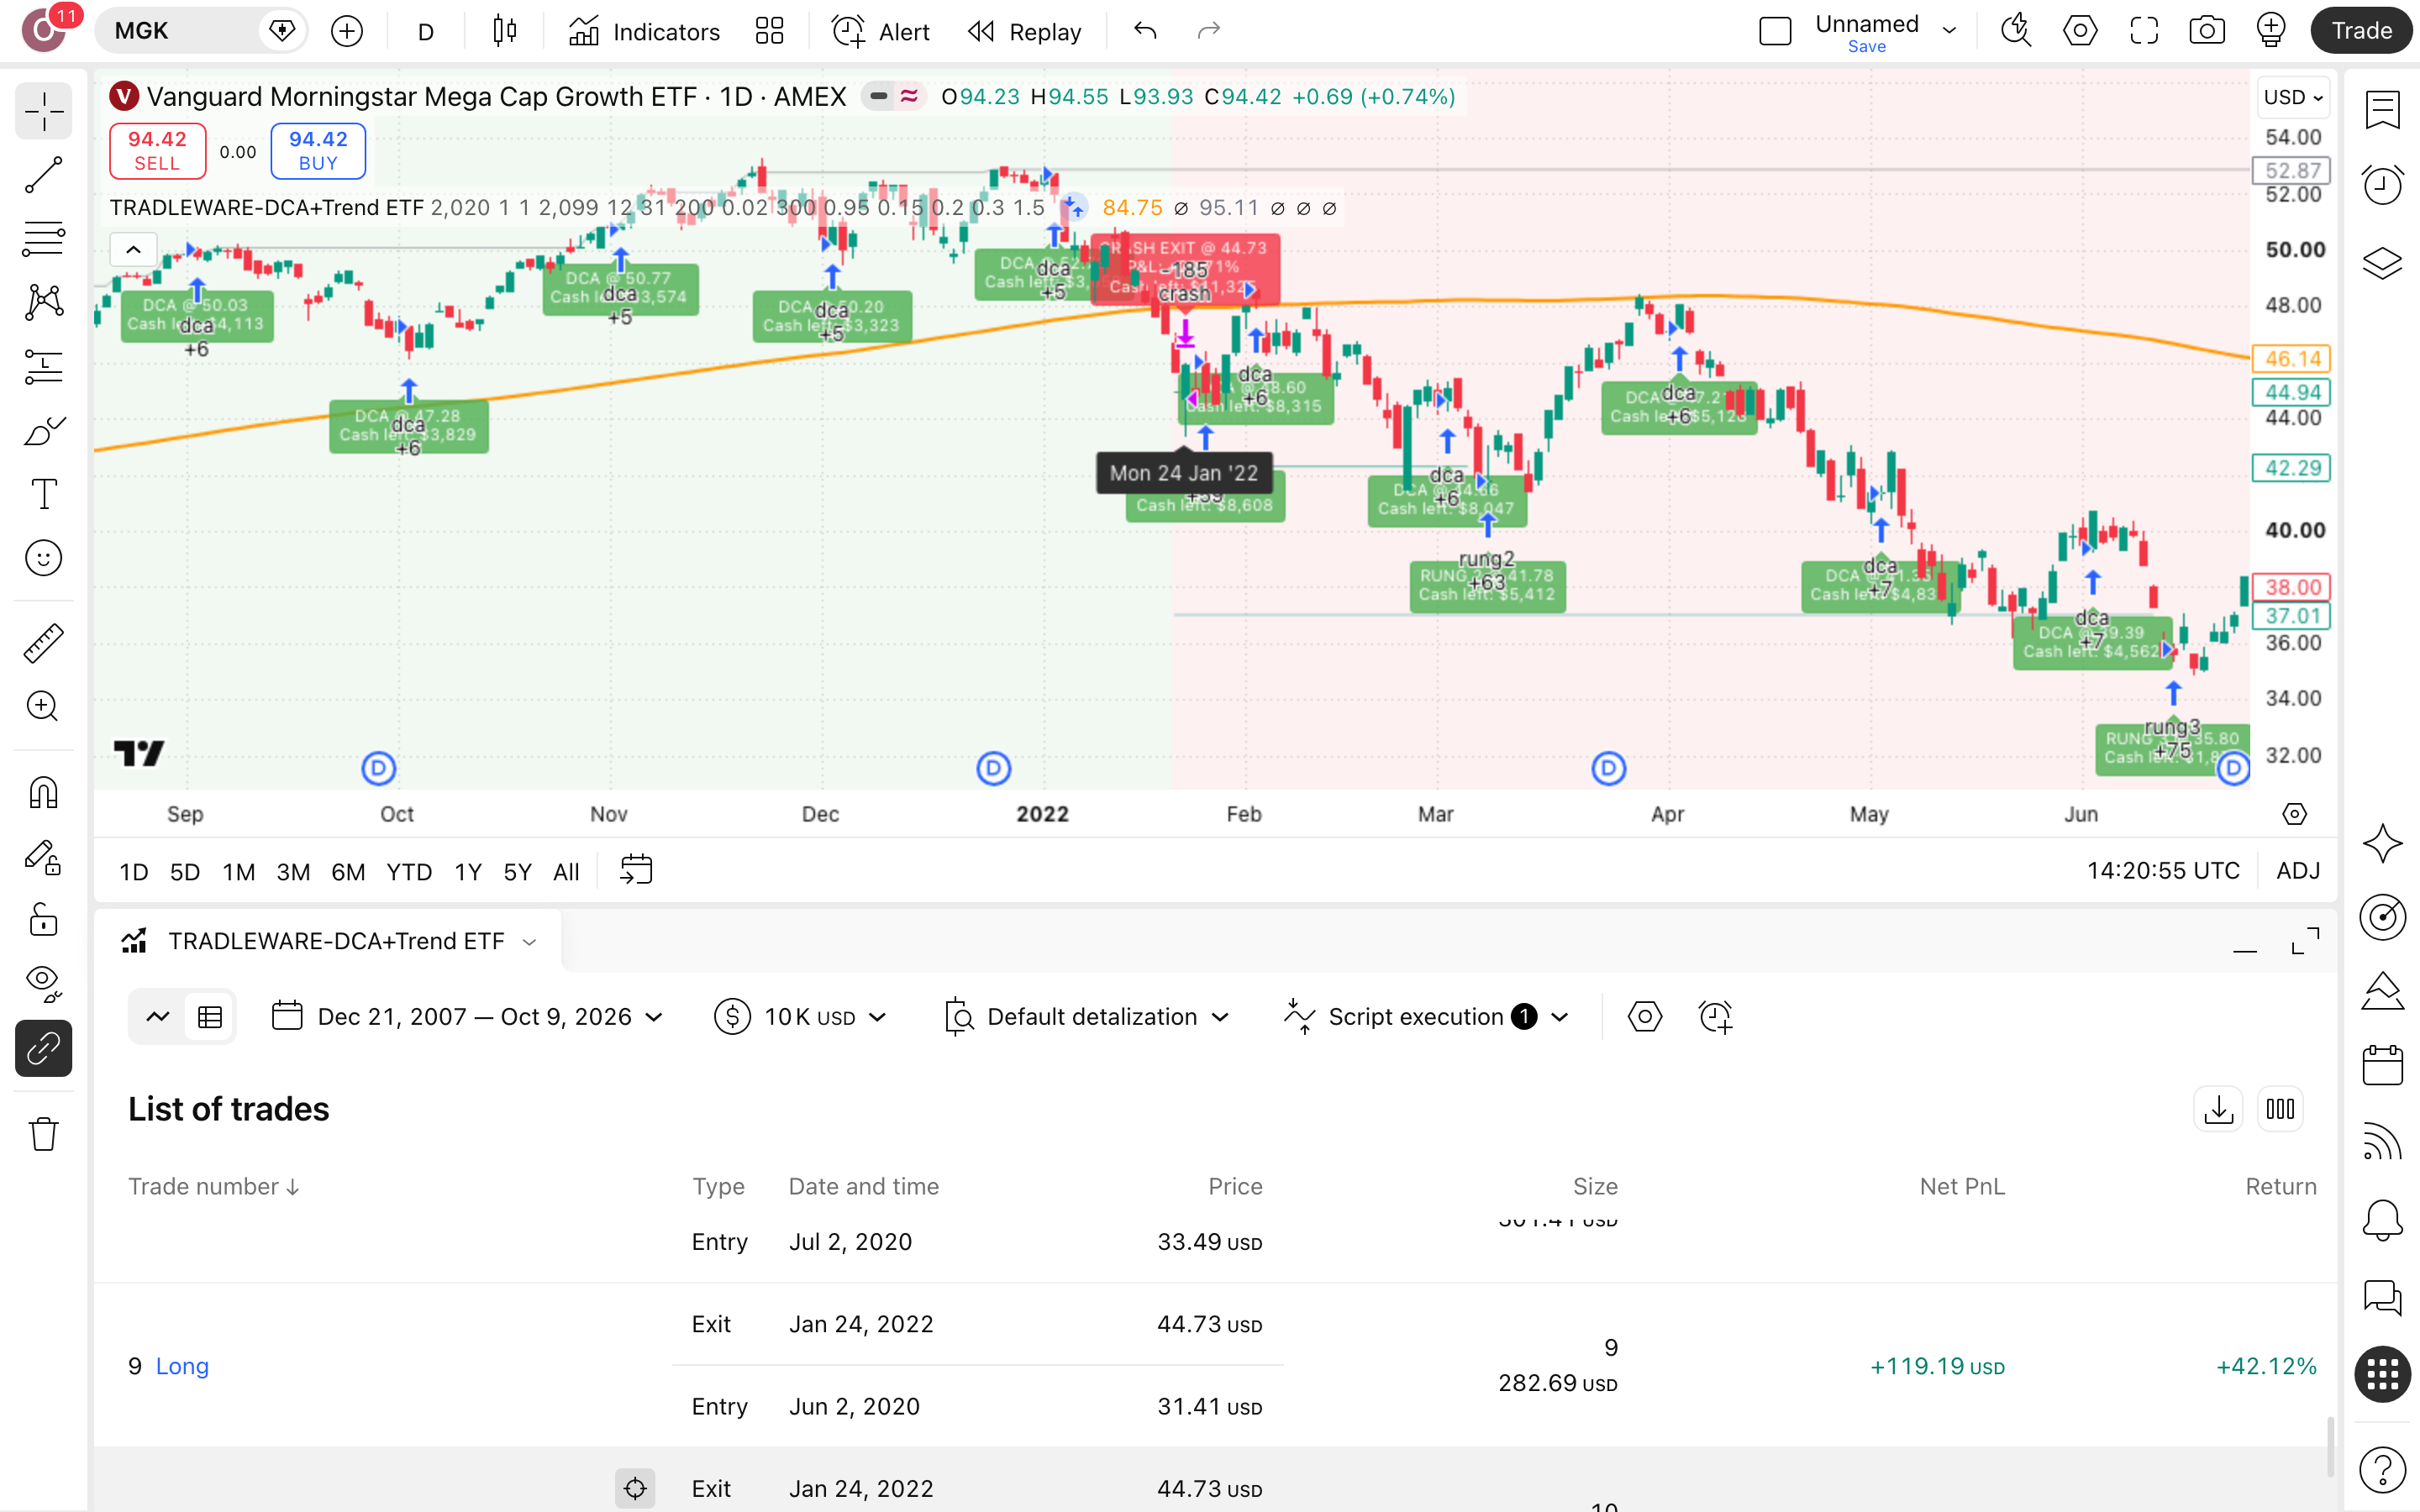
Task: Toggle lock all drawing tools
Action: pyautogui.click(x=44, y=920)
